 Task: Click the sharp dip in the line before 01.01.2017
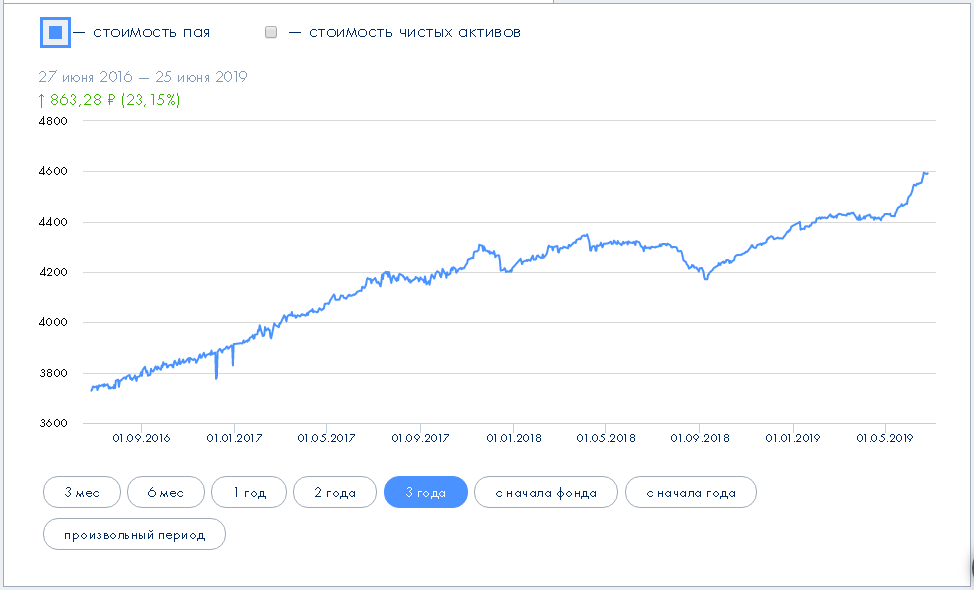click(216, 378)
